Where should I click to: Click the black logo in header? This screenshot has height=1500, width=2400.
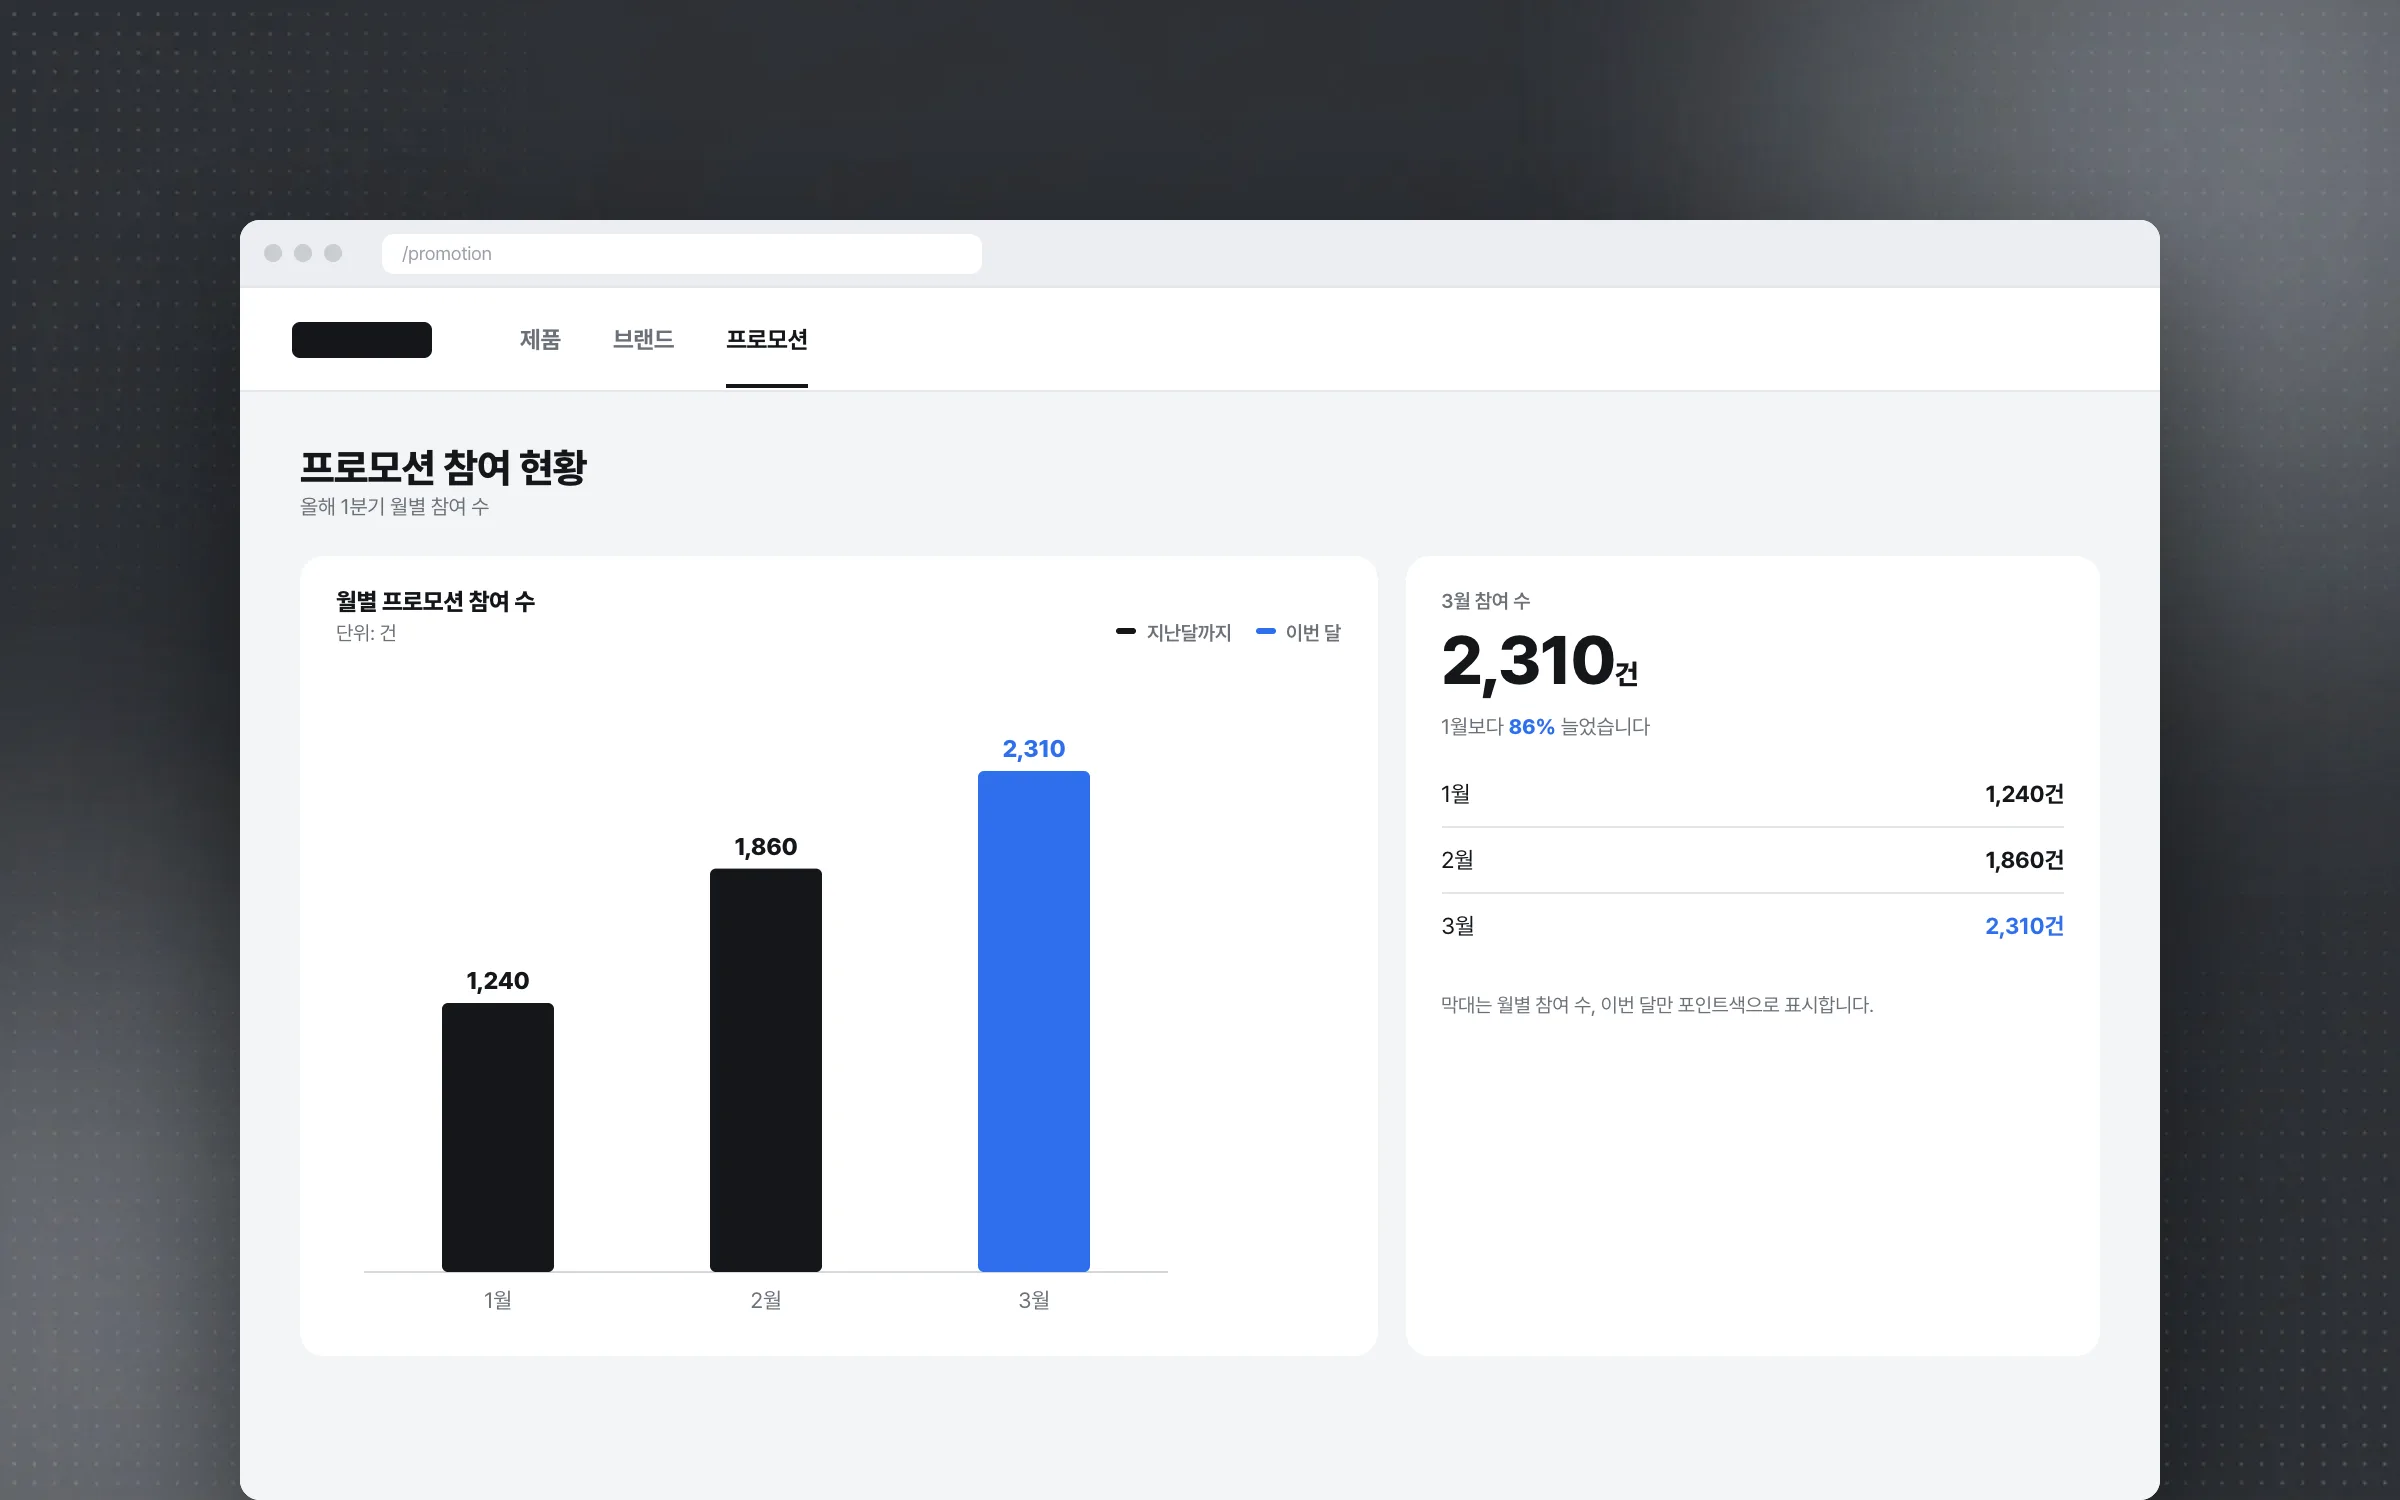click(362, 340)
